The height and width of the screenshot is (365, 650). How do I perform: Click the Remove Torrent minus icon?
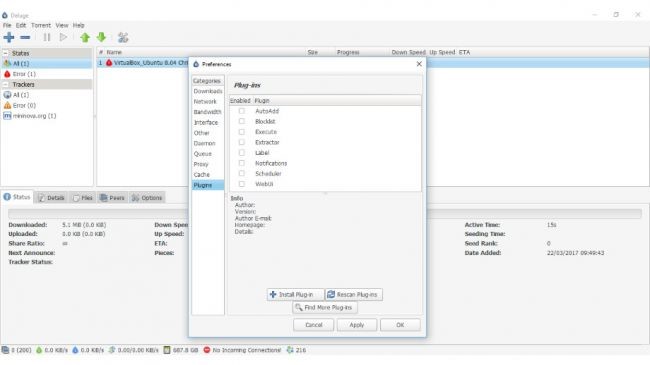(x=25, y=37)
